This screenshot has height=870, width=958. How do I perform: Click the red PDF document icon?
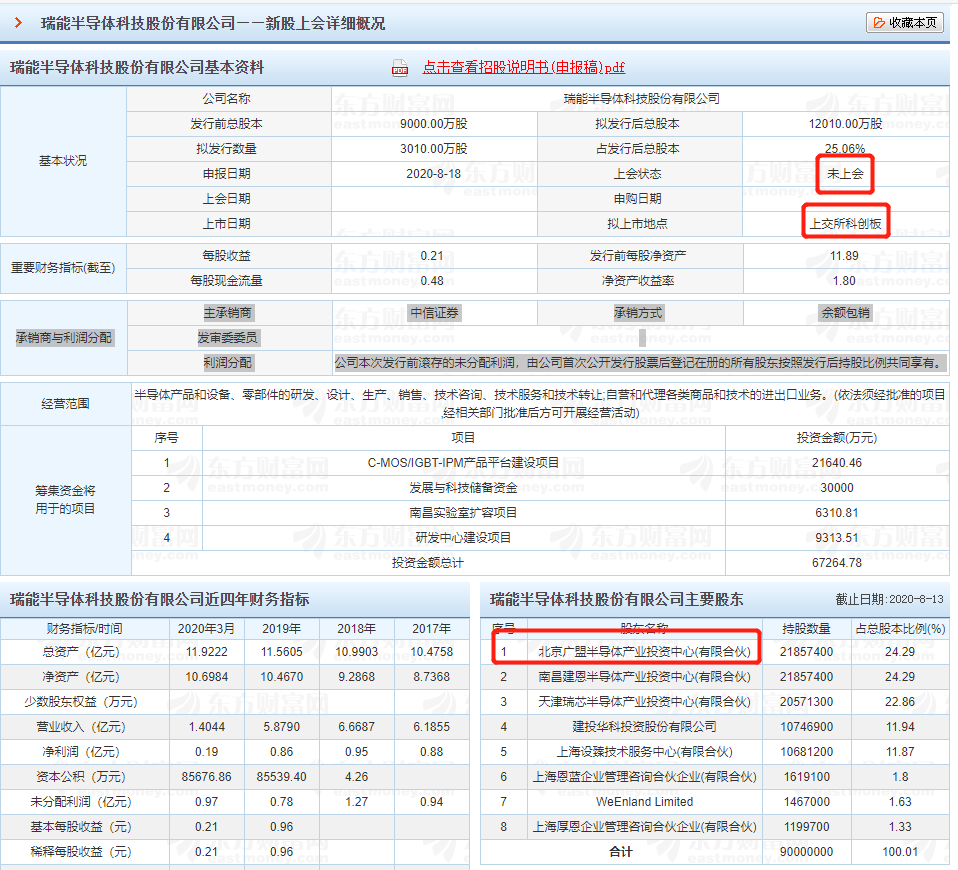[x=400, y=68]
